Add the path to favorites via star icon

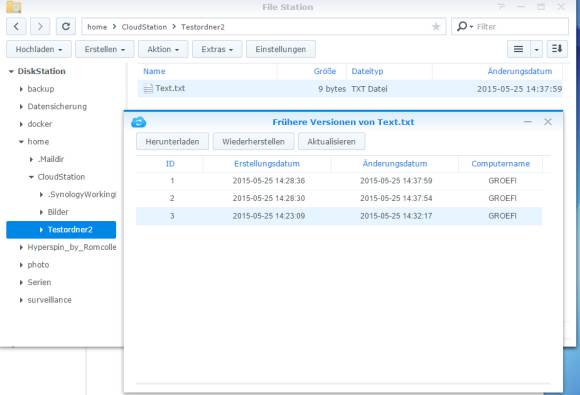[436, 27]
